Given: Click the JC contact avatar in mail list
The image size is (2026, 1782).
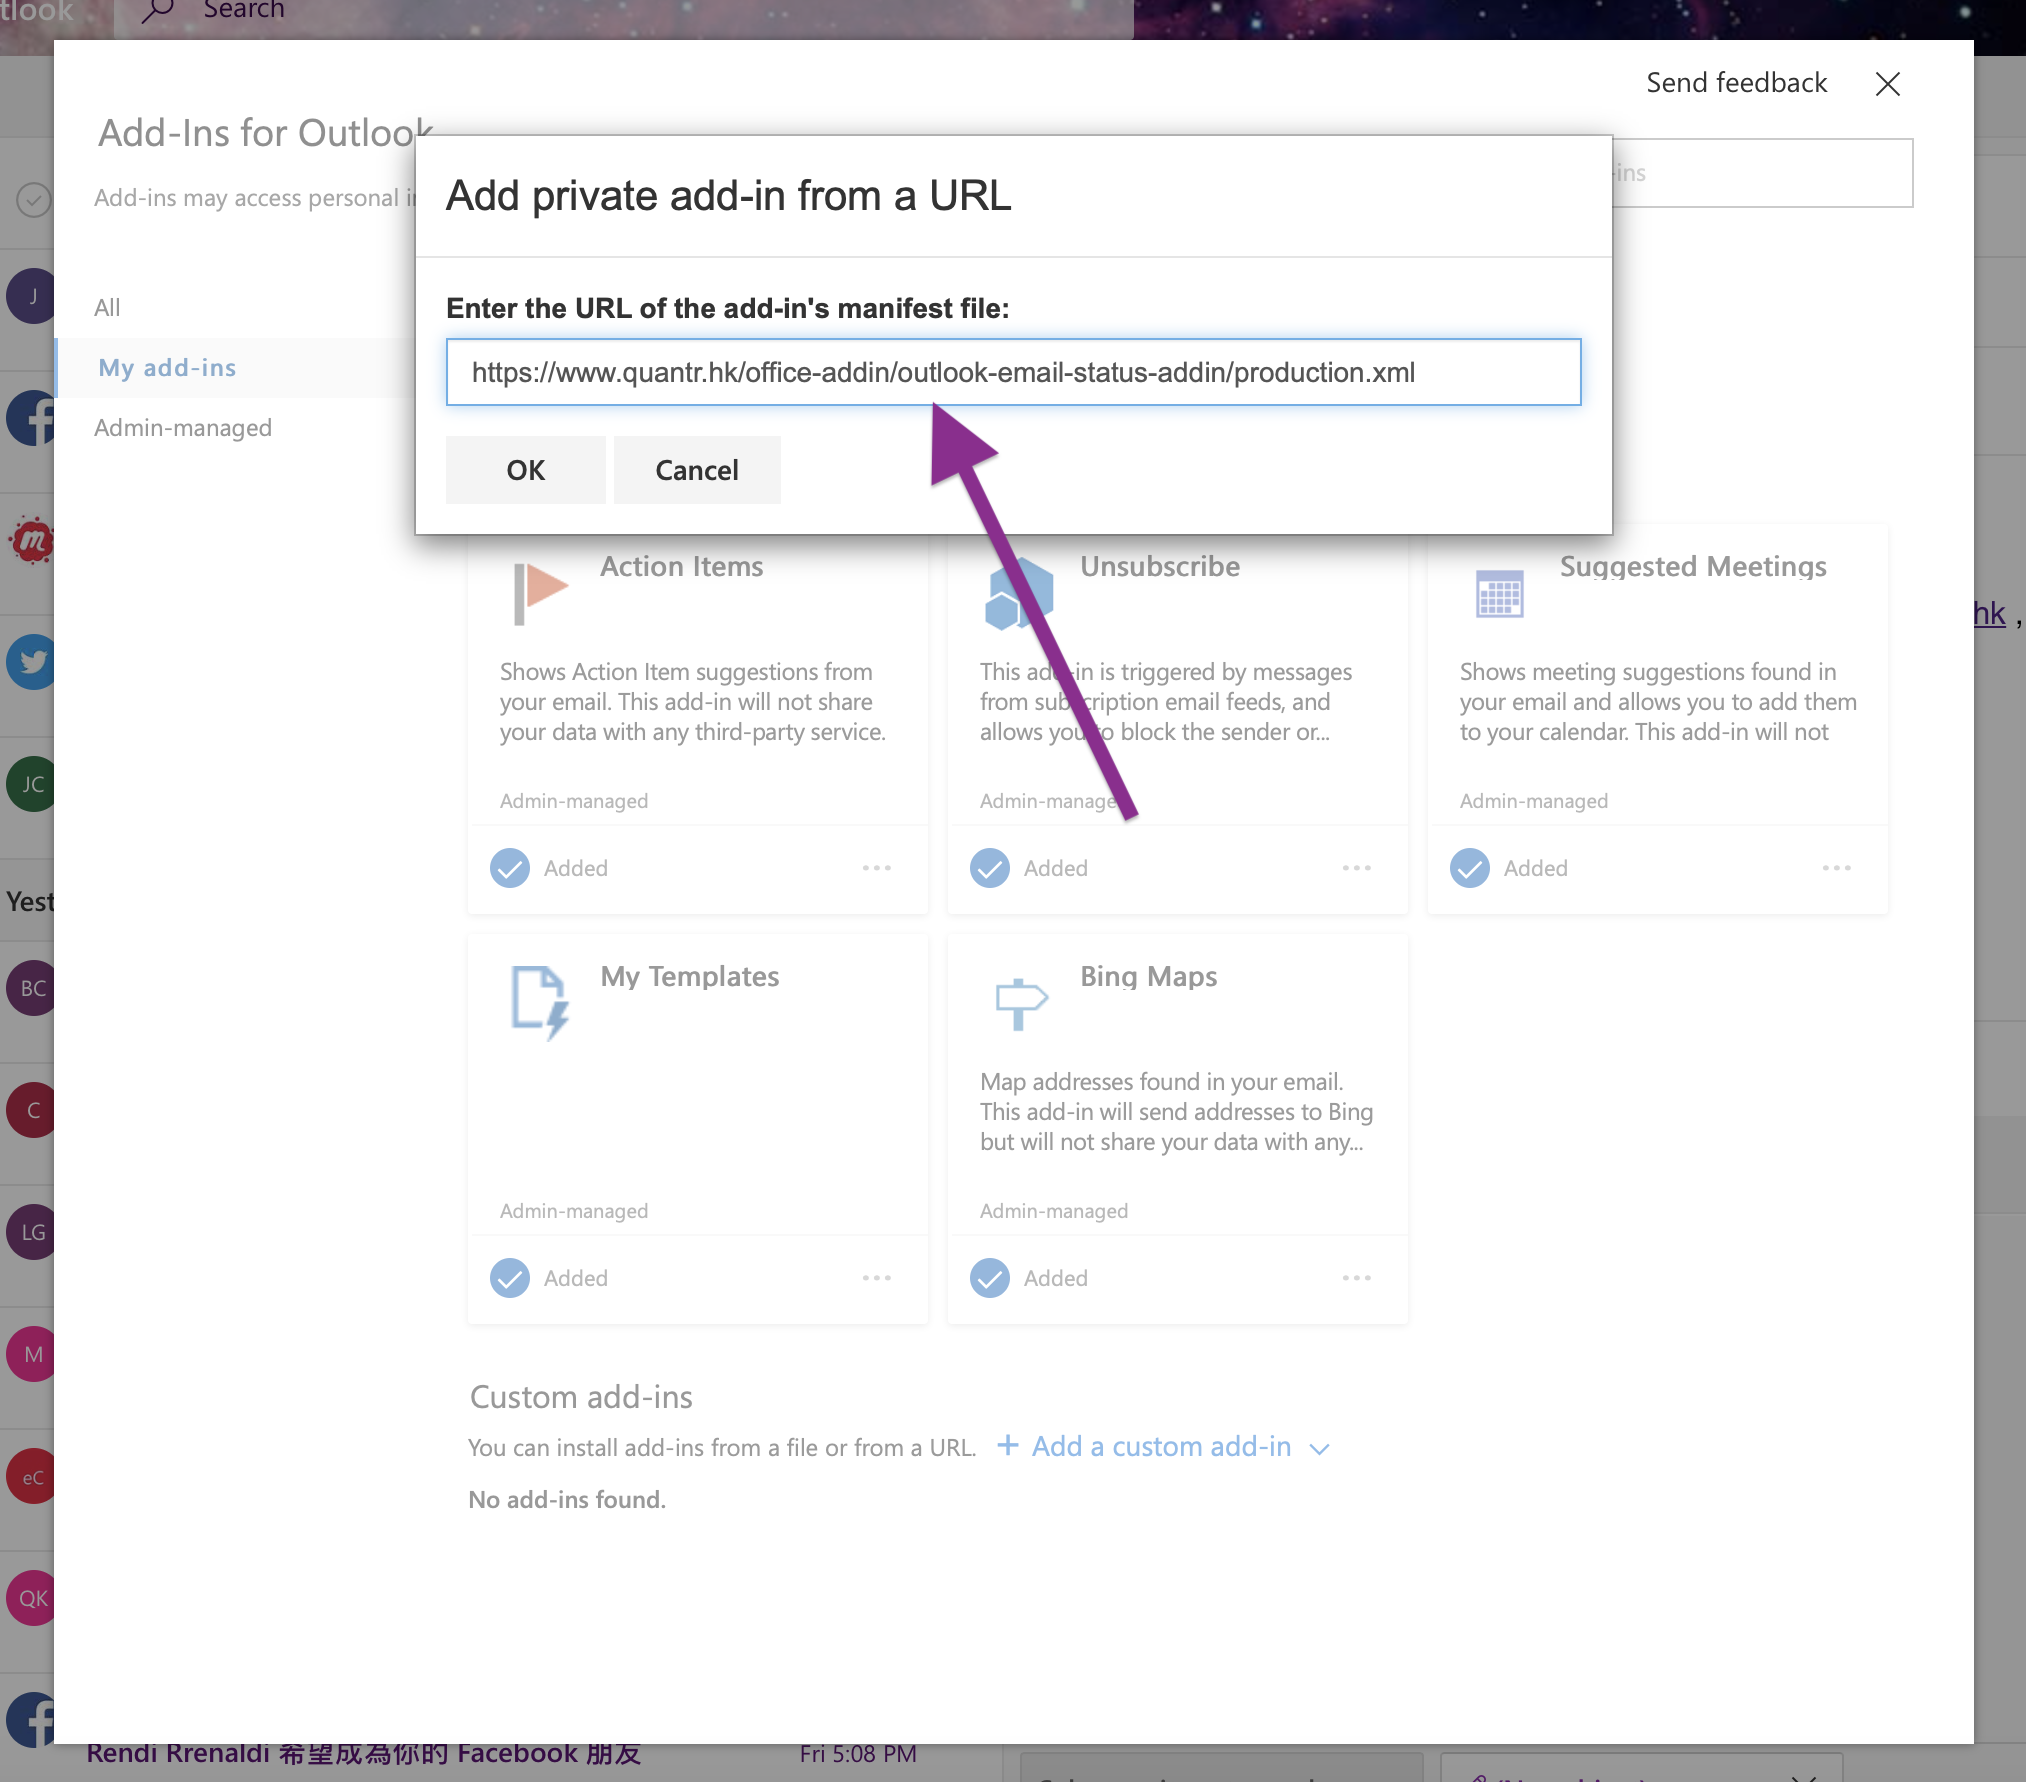Looking at the screenshot, I should pos(32,784).
